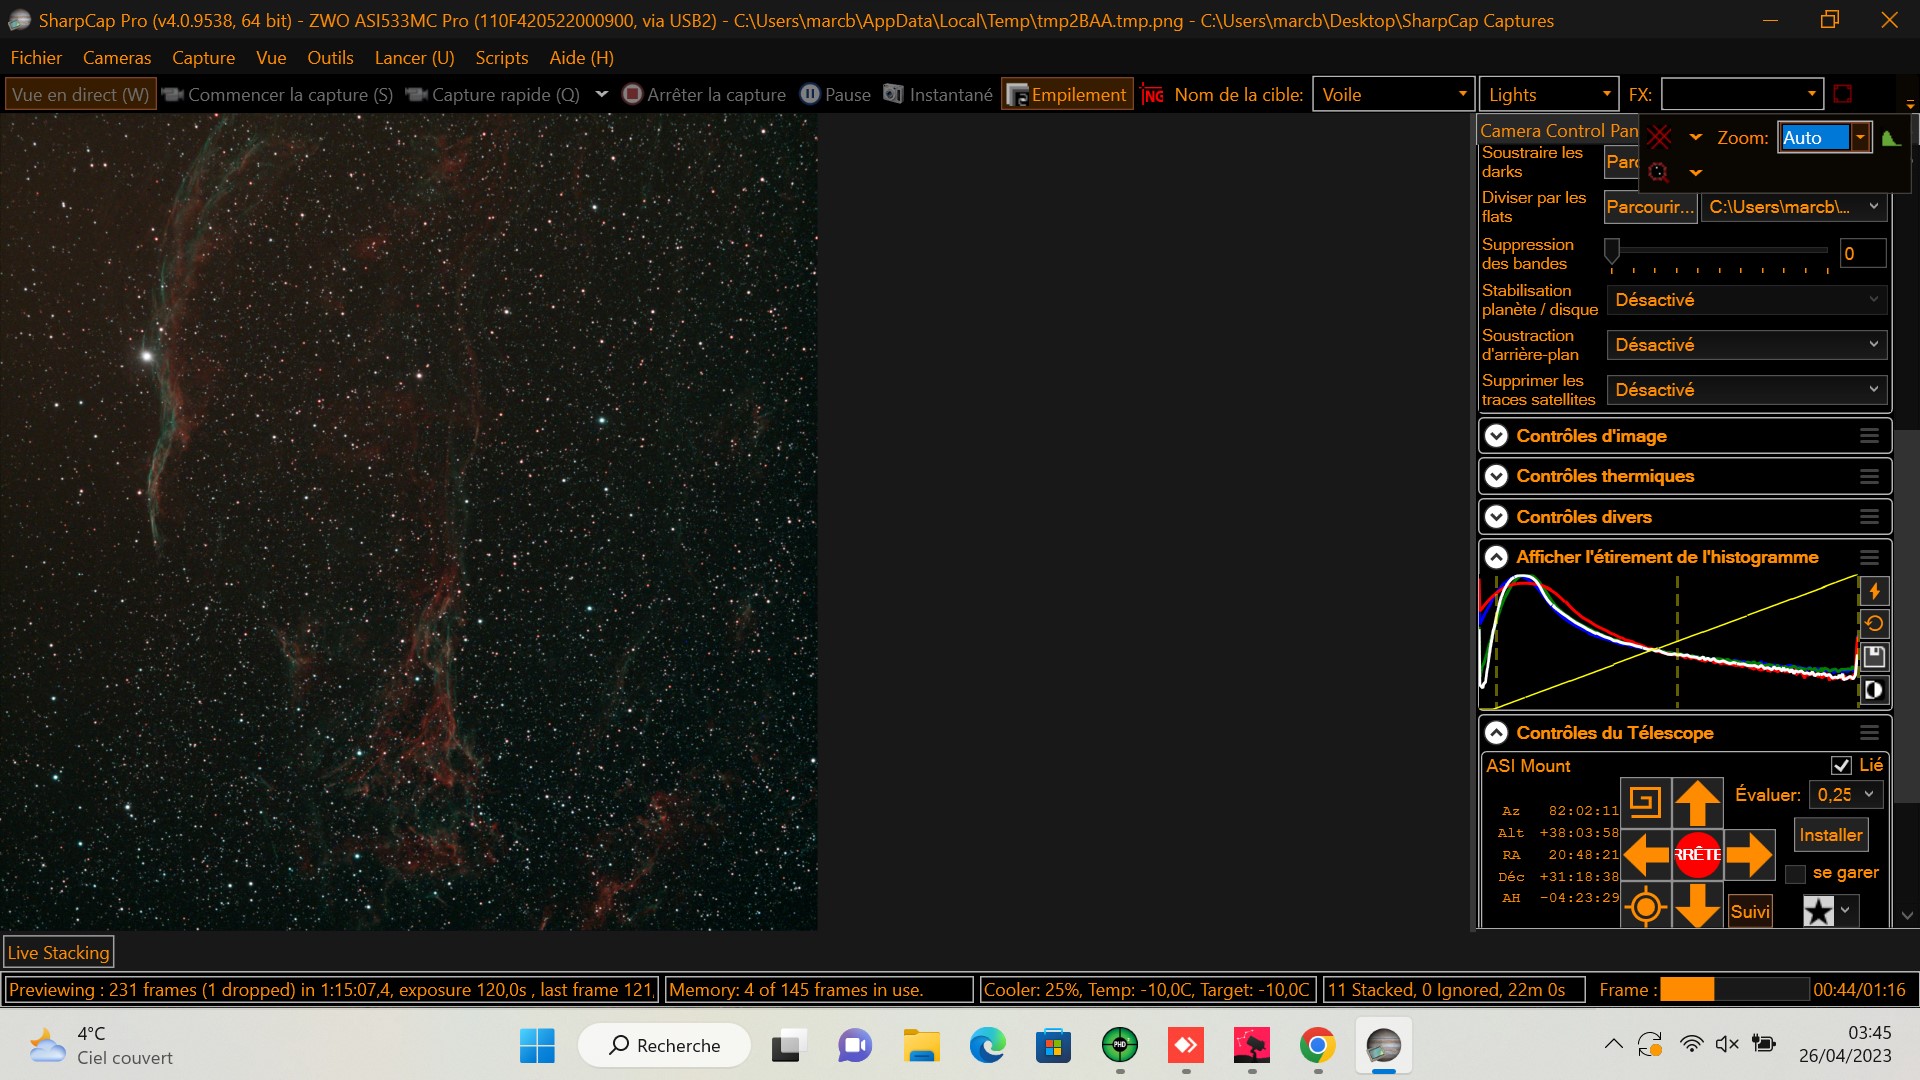The height and width of the screenshot is (1080, 1920).
Task: Open the Scripts menu
Action: 501,58
